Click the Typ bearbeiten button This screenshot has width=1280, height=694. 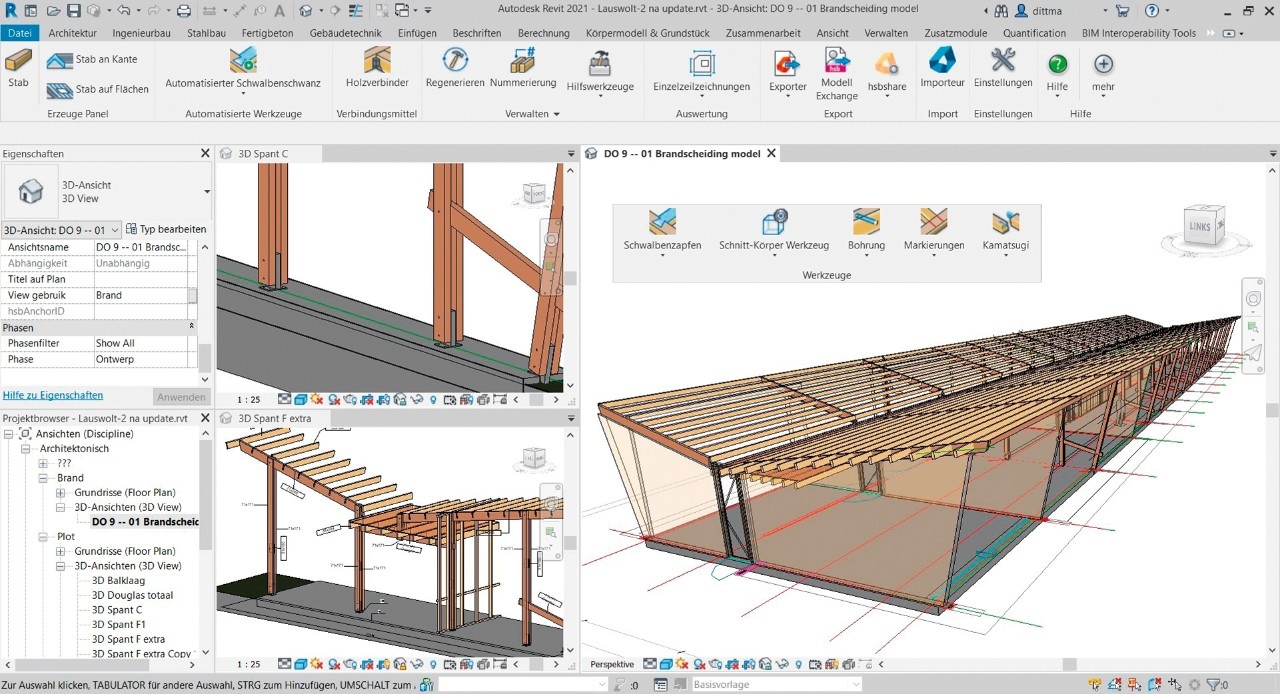pyautogui.click(x=166, y=229)
